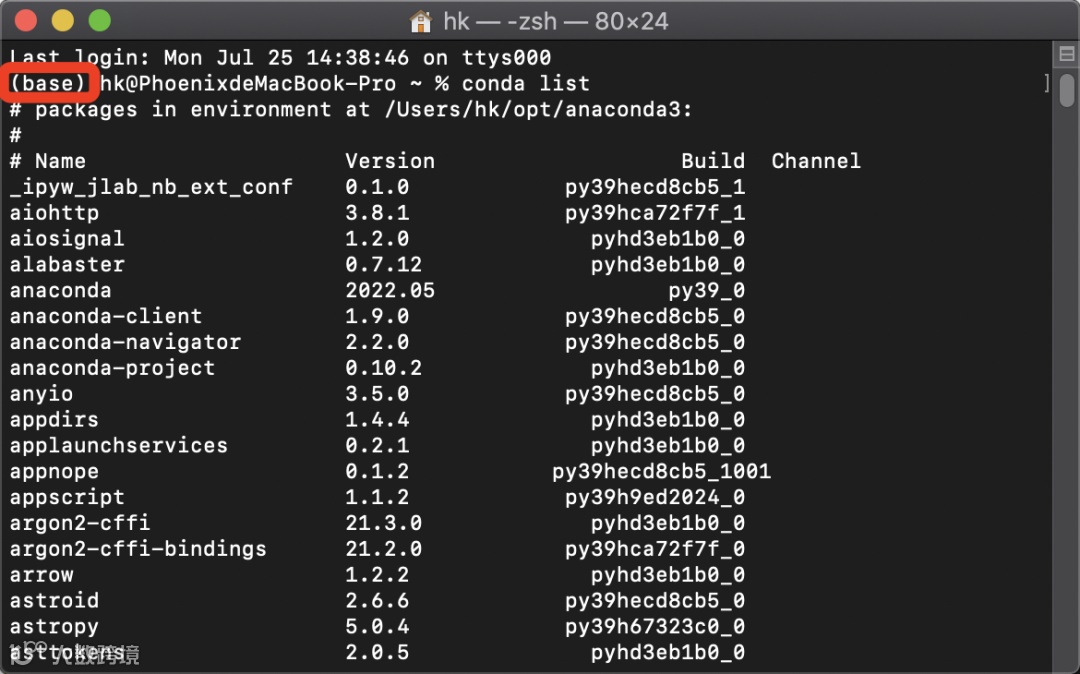Click package name 'appnope'

54,472
